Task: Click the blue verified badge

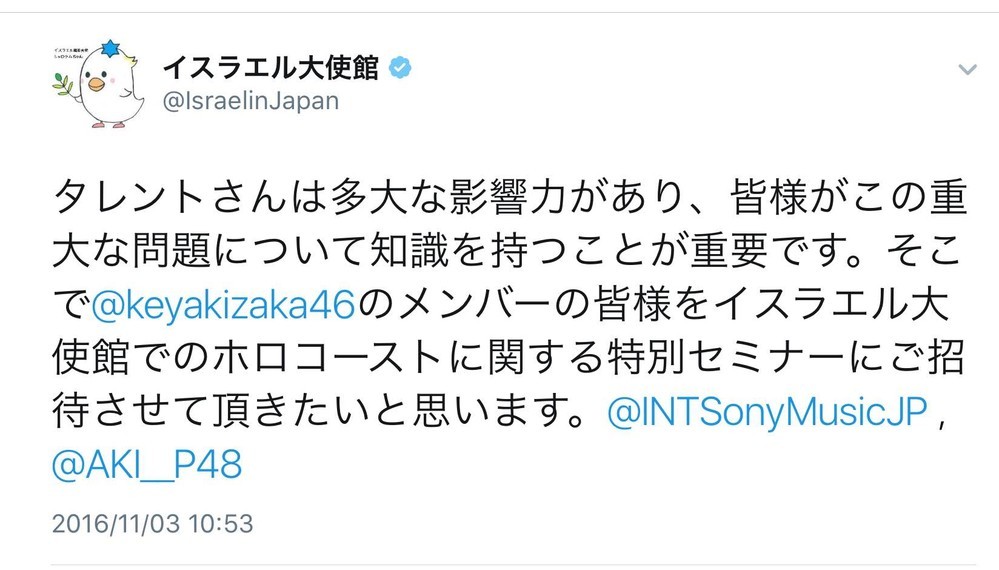Action: [x=397, y=67]
